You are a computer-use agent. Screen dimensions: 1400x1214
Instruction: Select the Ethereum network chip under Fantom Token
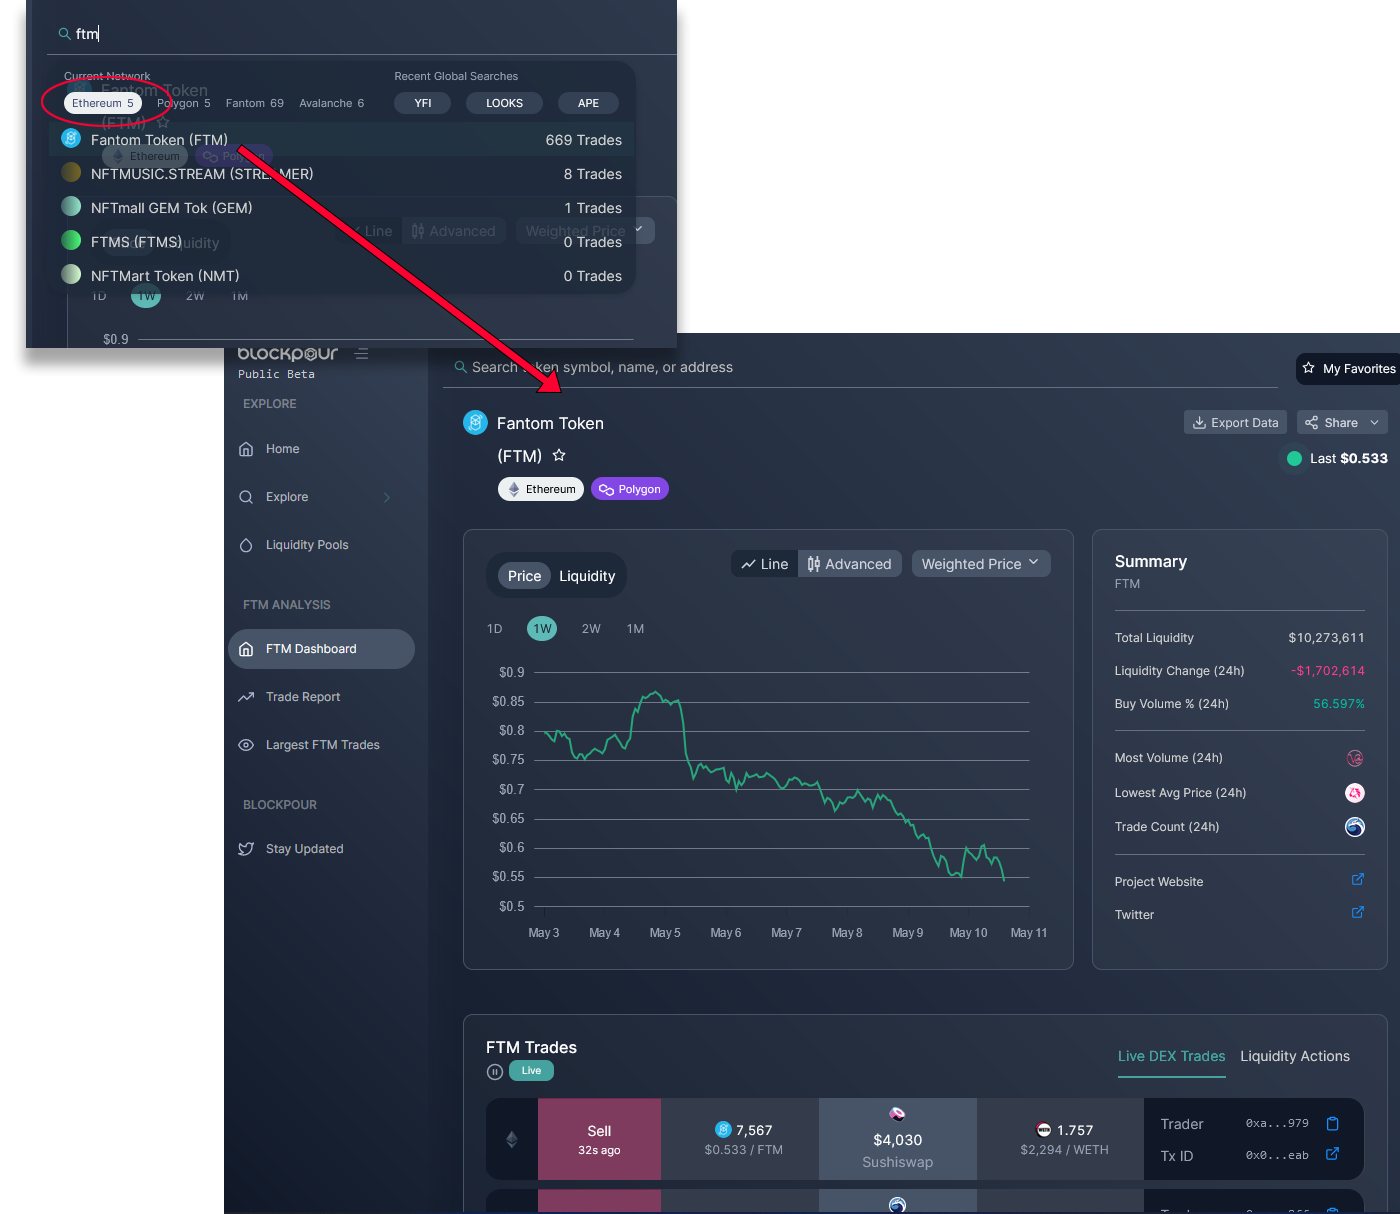point(541,489)
